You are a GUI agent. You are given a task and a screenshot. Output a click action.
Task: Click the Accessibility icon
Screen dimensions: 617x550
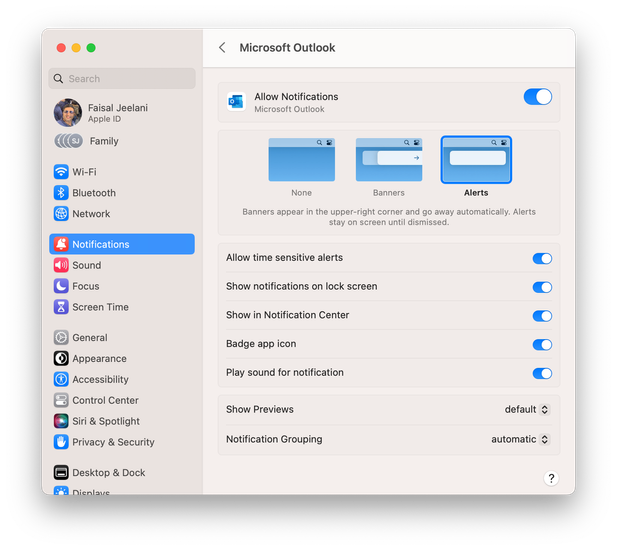point(61,379)
